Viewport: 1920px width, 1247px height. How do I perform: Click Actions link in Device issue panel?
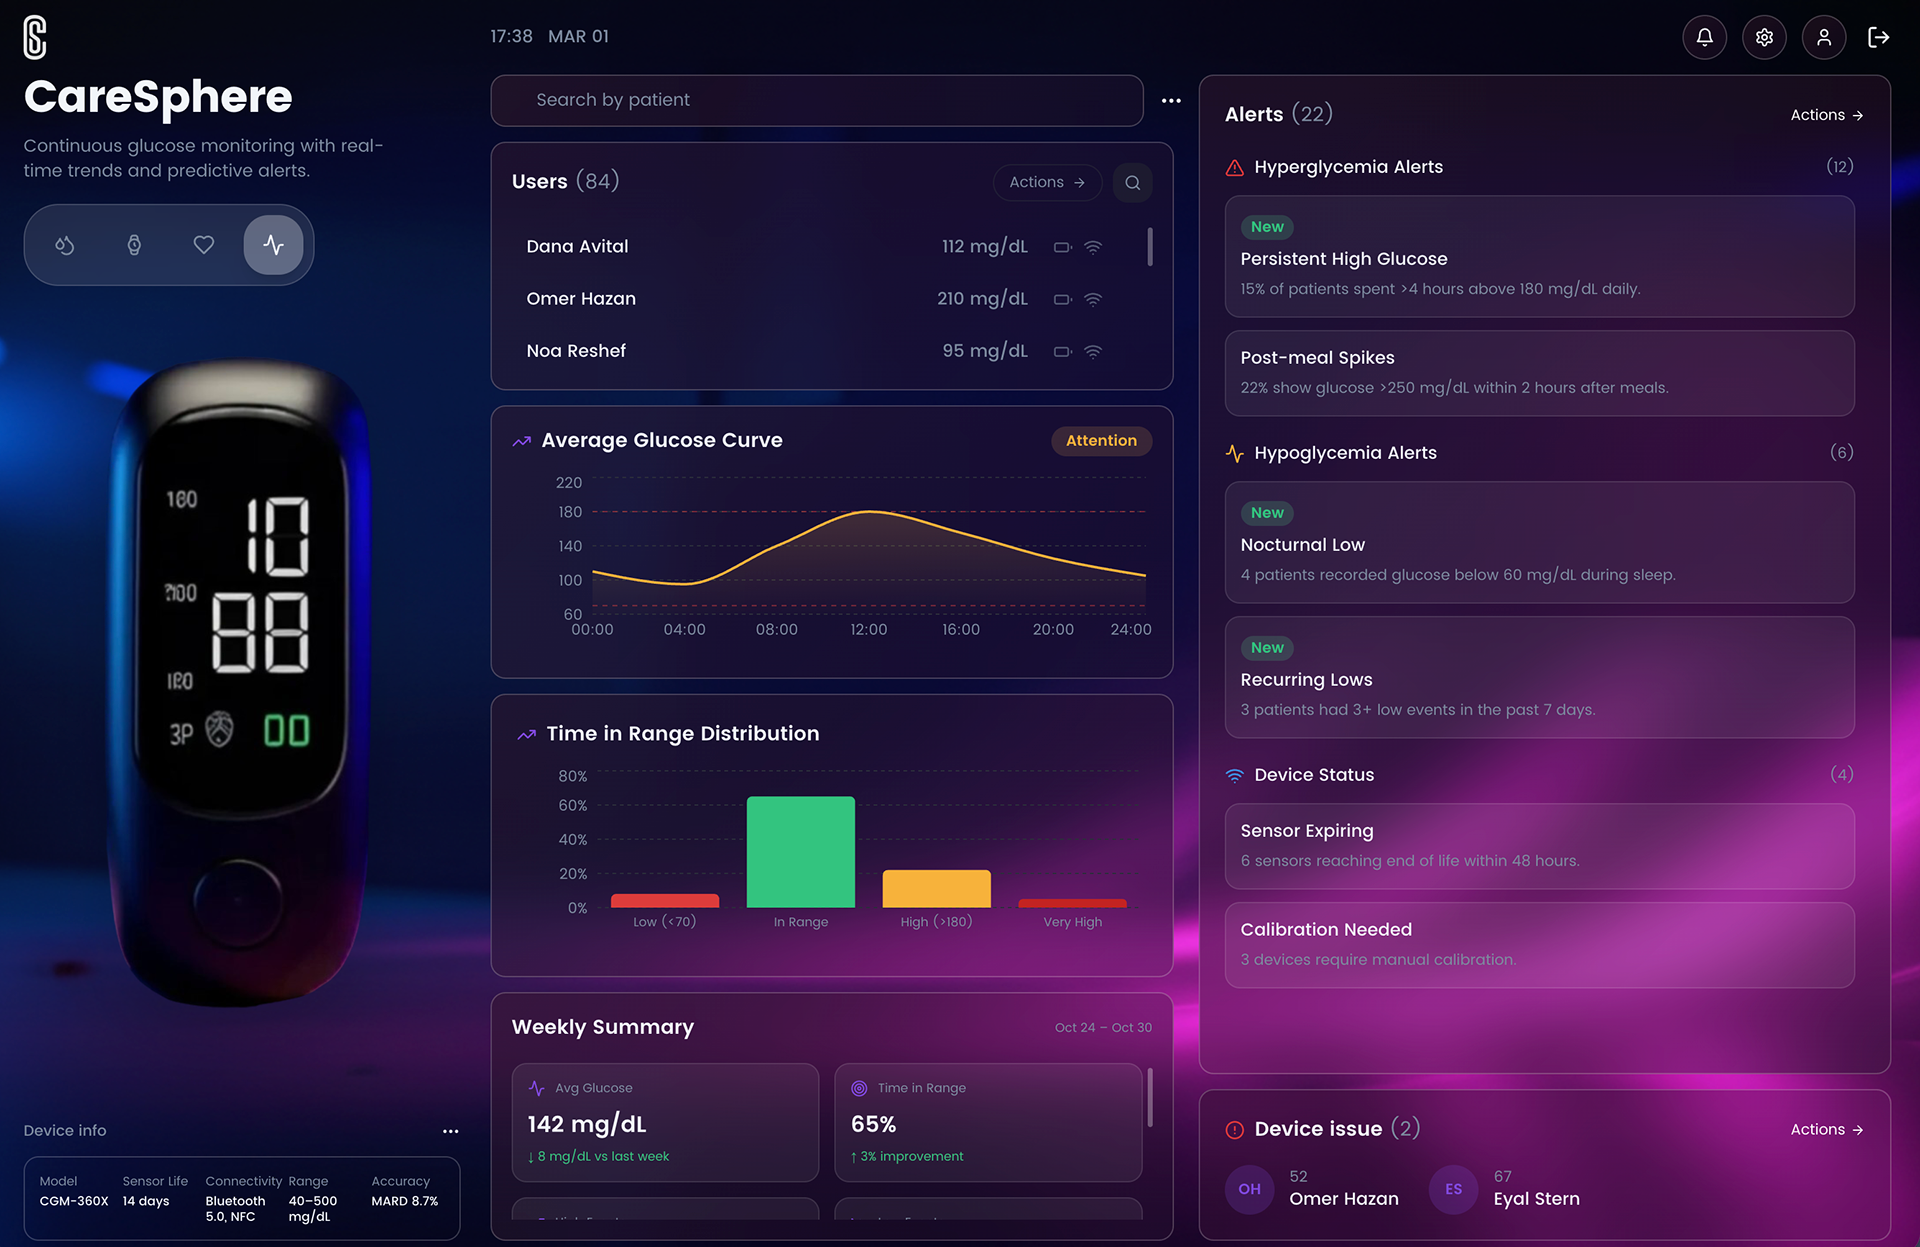pos(1826,1130)
